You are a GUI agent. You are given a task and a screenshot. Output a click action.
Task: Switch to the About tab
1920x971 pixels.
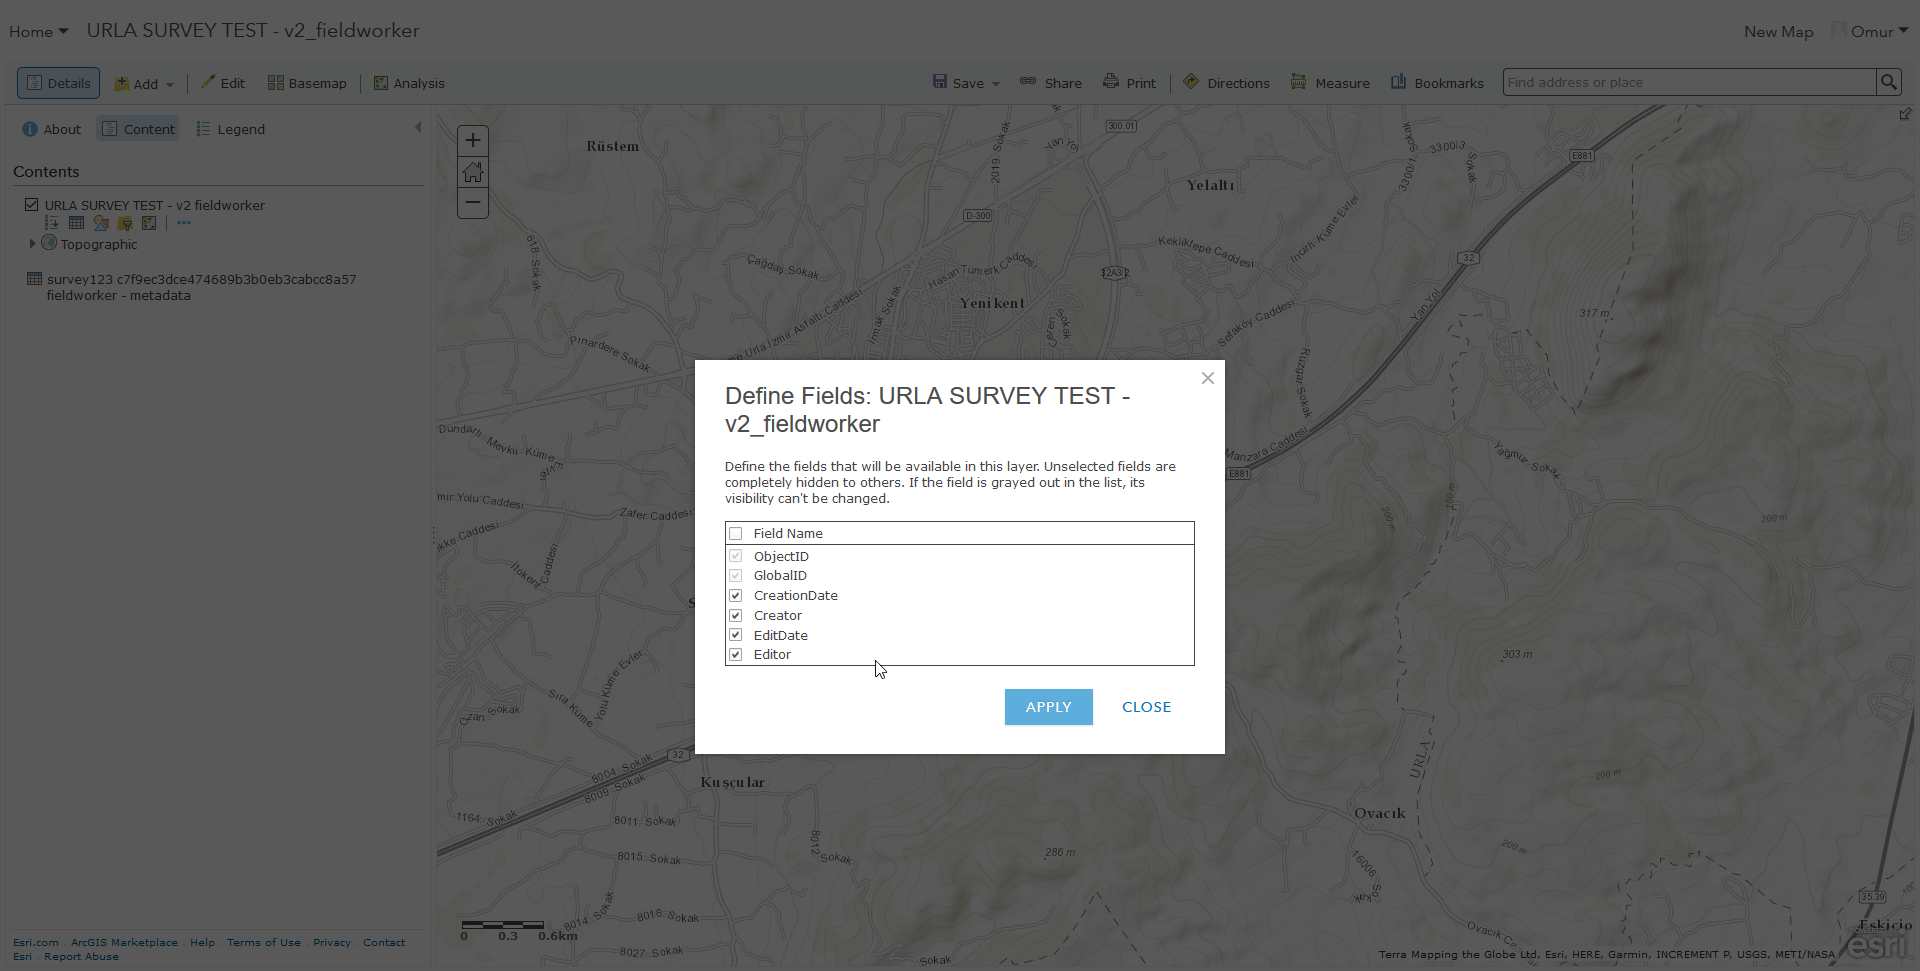[52, 129]
